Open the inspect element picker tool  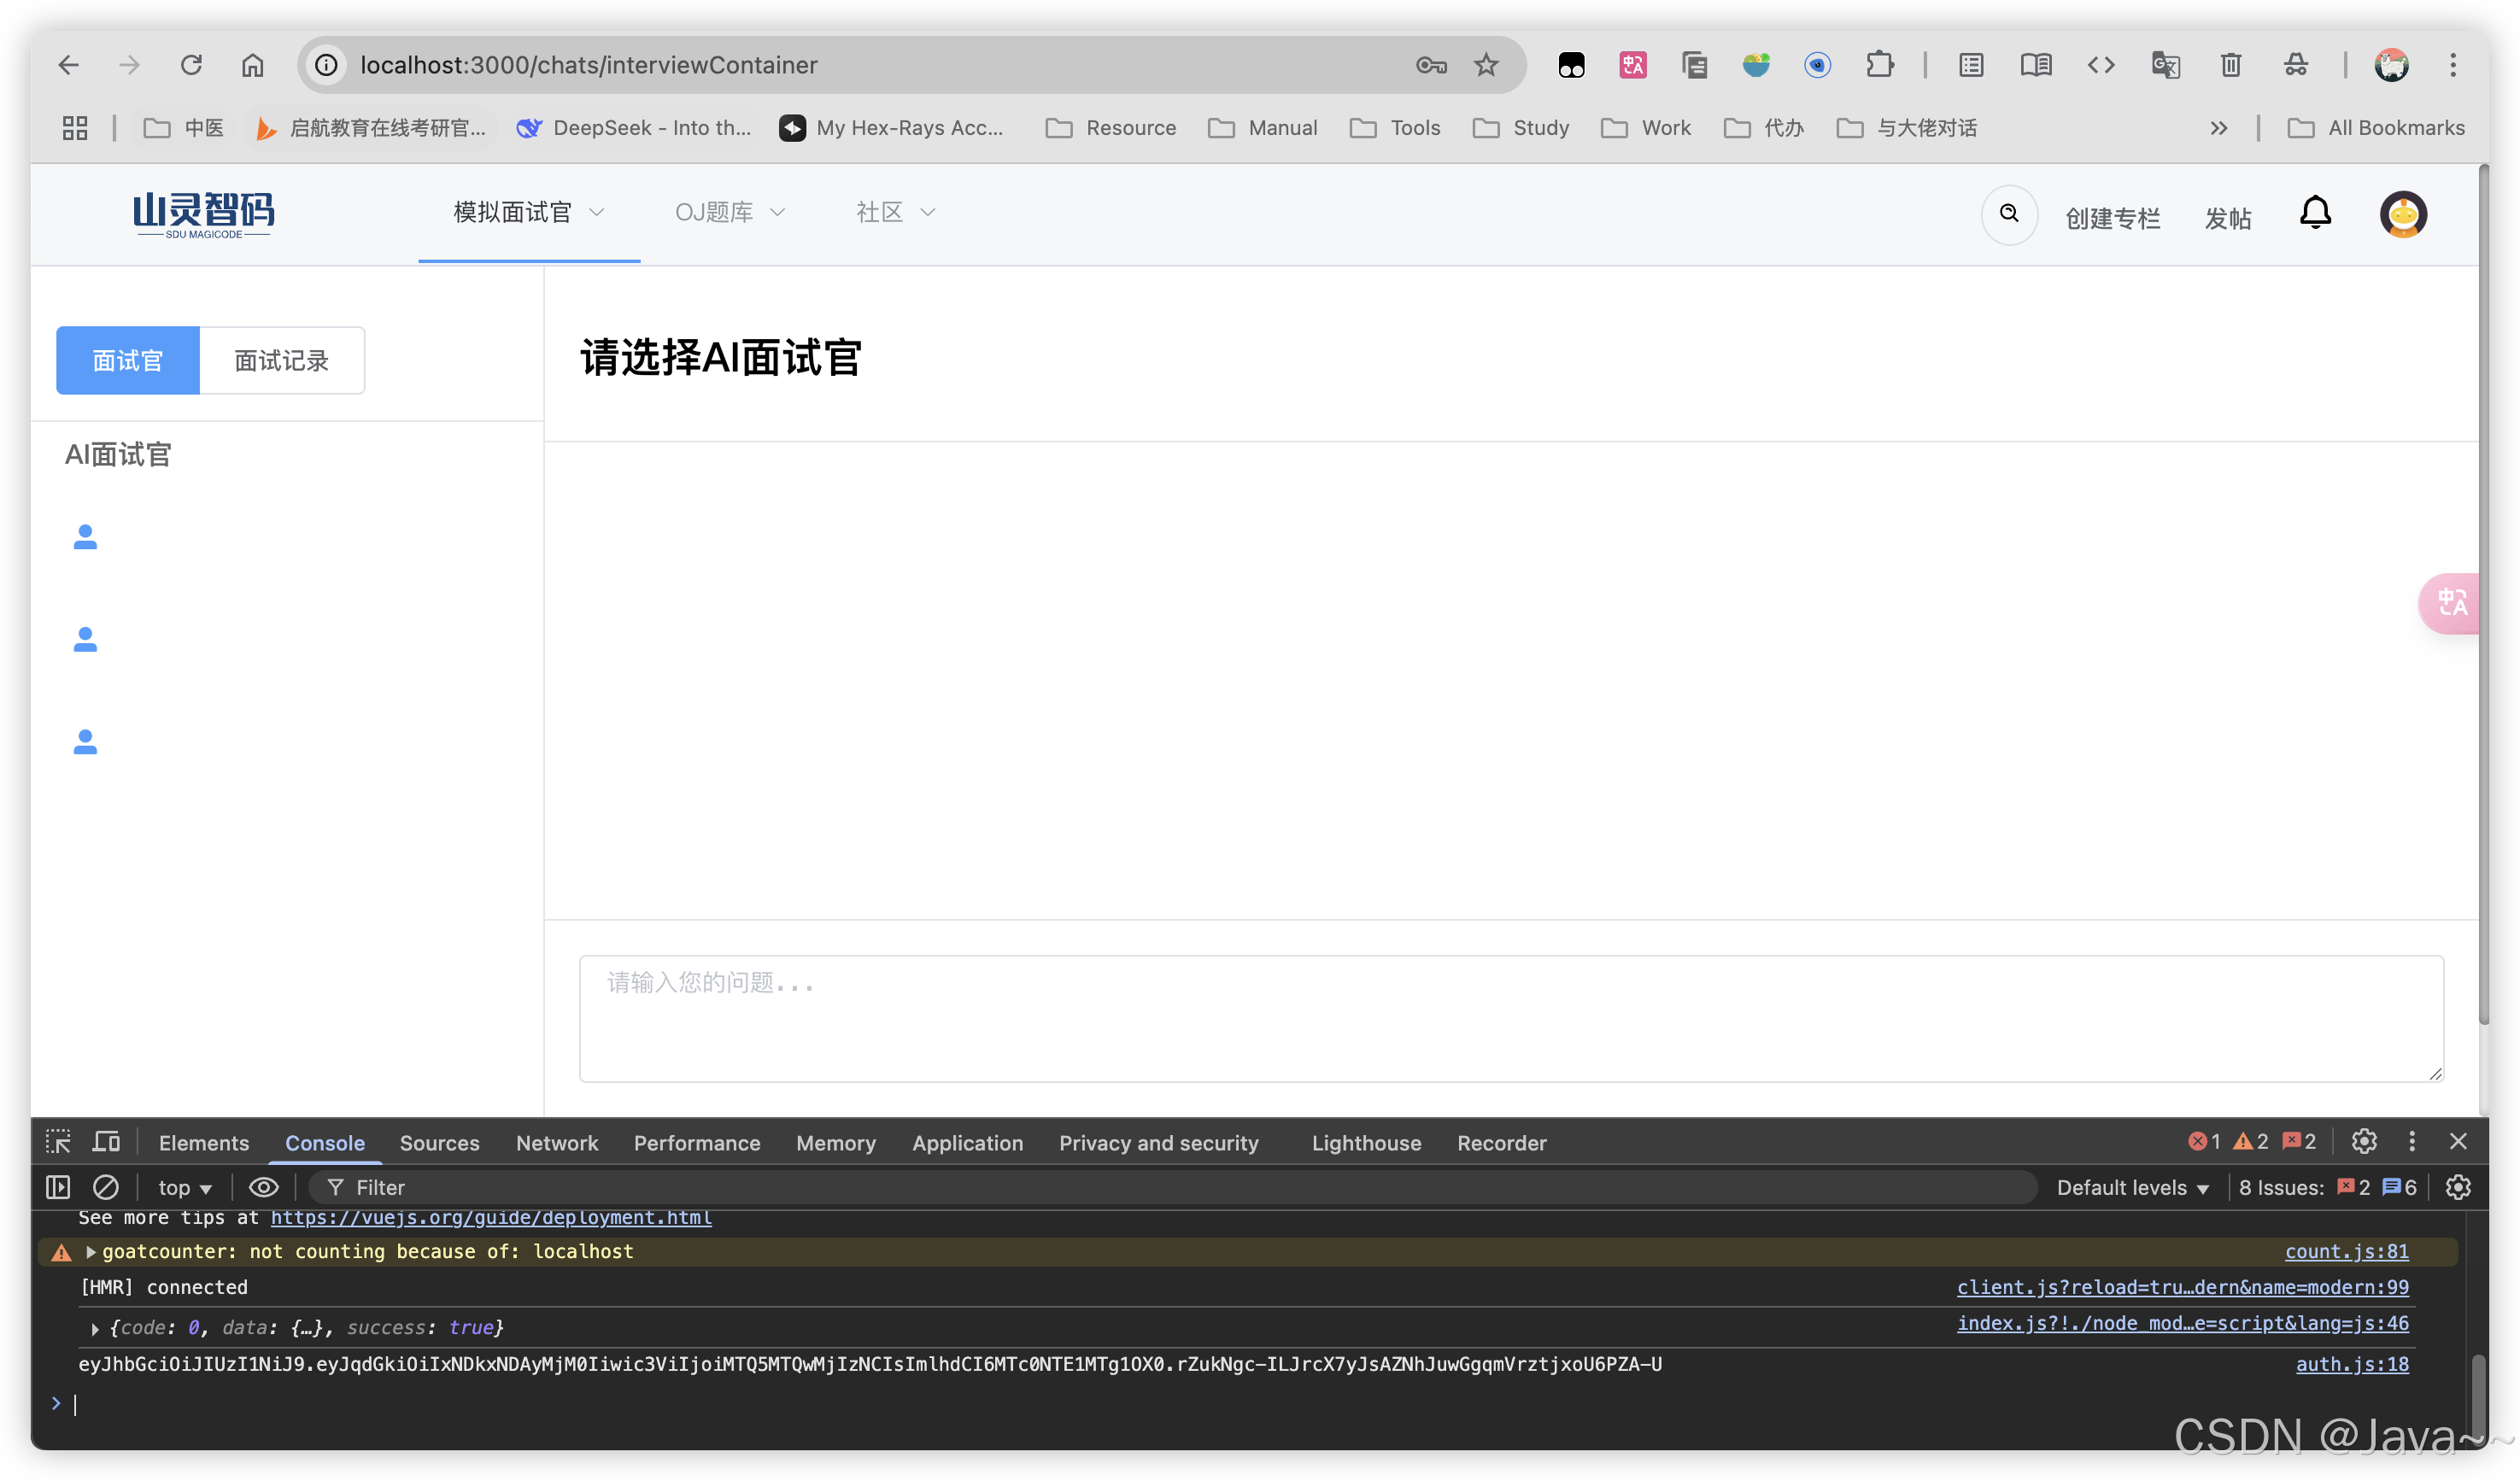coord(58,1142)
